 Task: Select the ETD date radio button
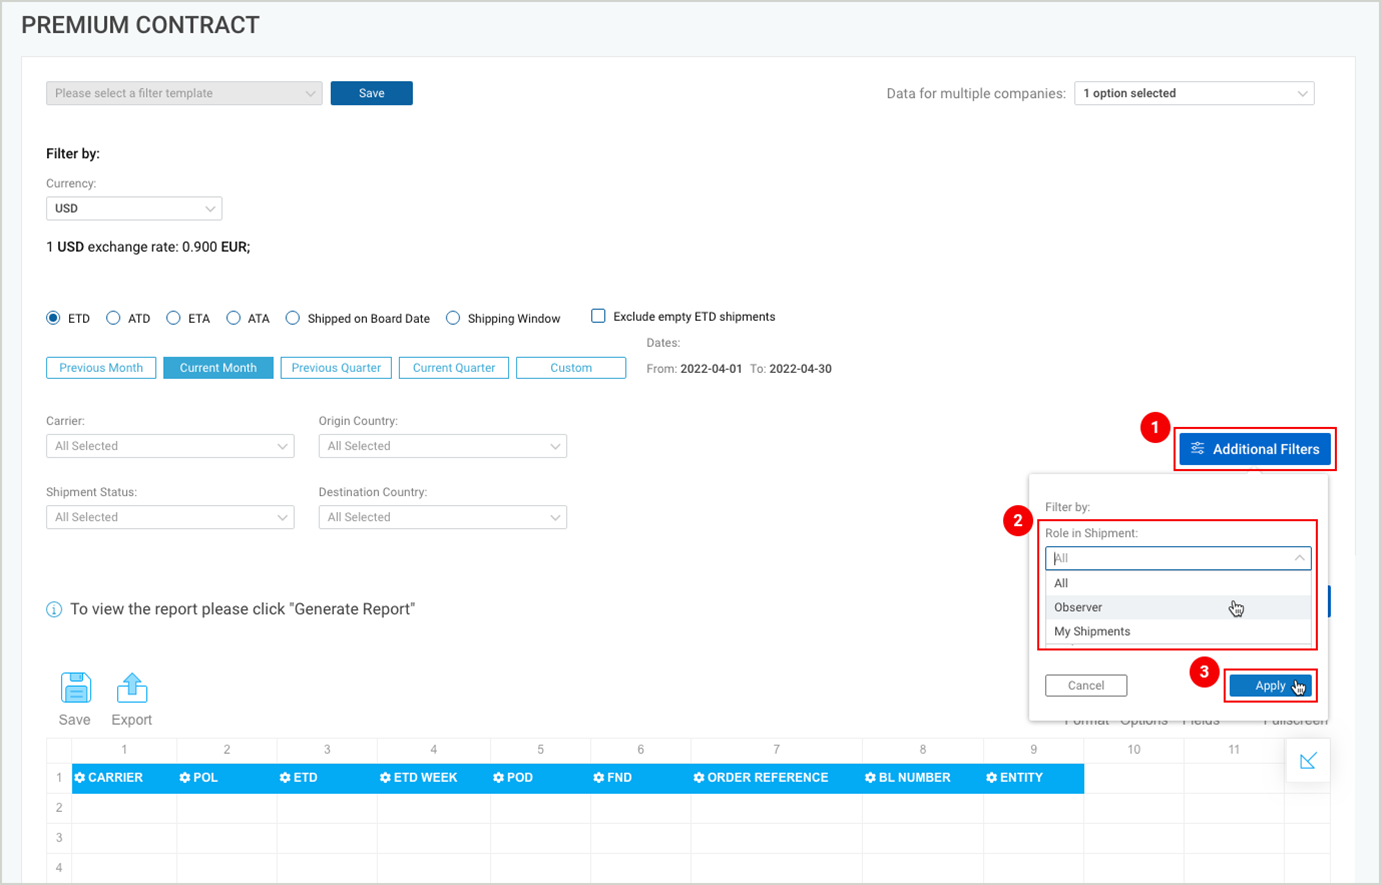coord(53,318)
